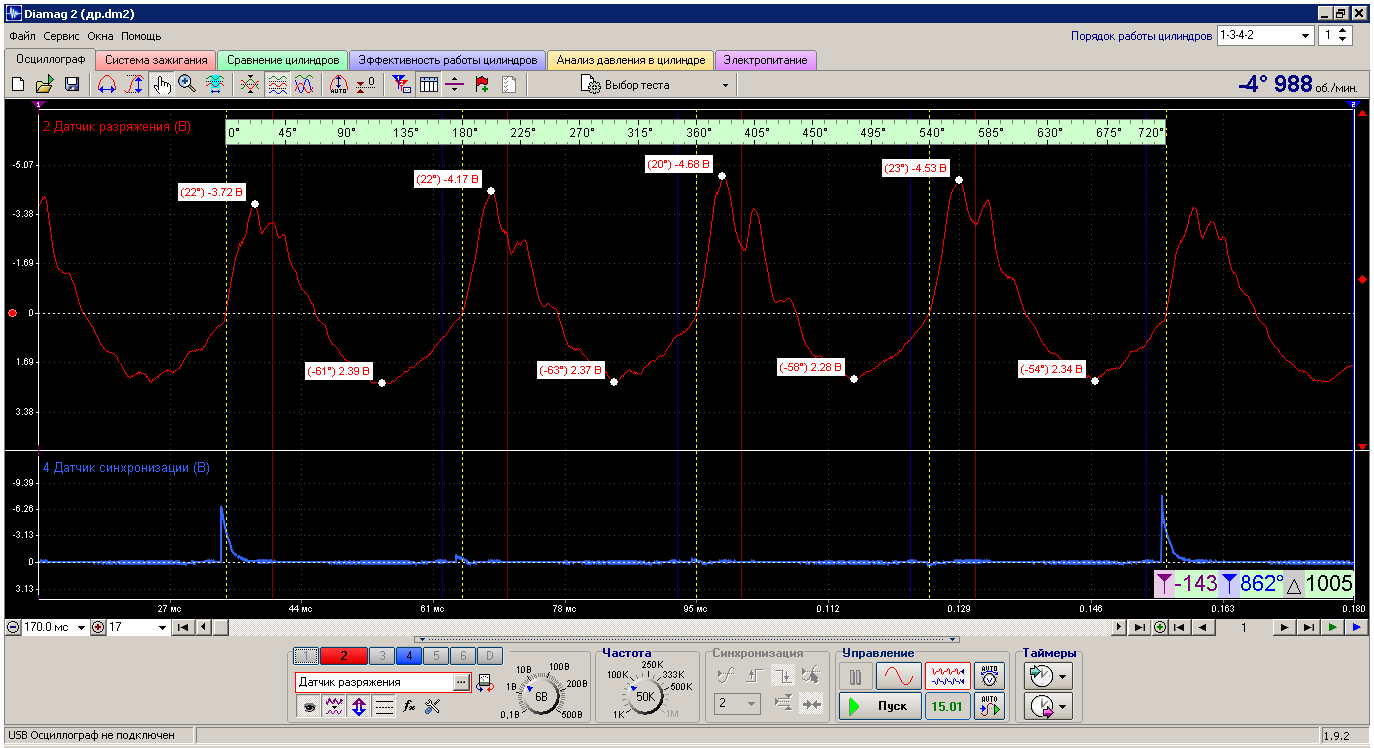Open channel settings with the wrench icon
Viewport: 1374px width, 748px height.
(x=432, y=706)
